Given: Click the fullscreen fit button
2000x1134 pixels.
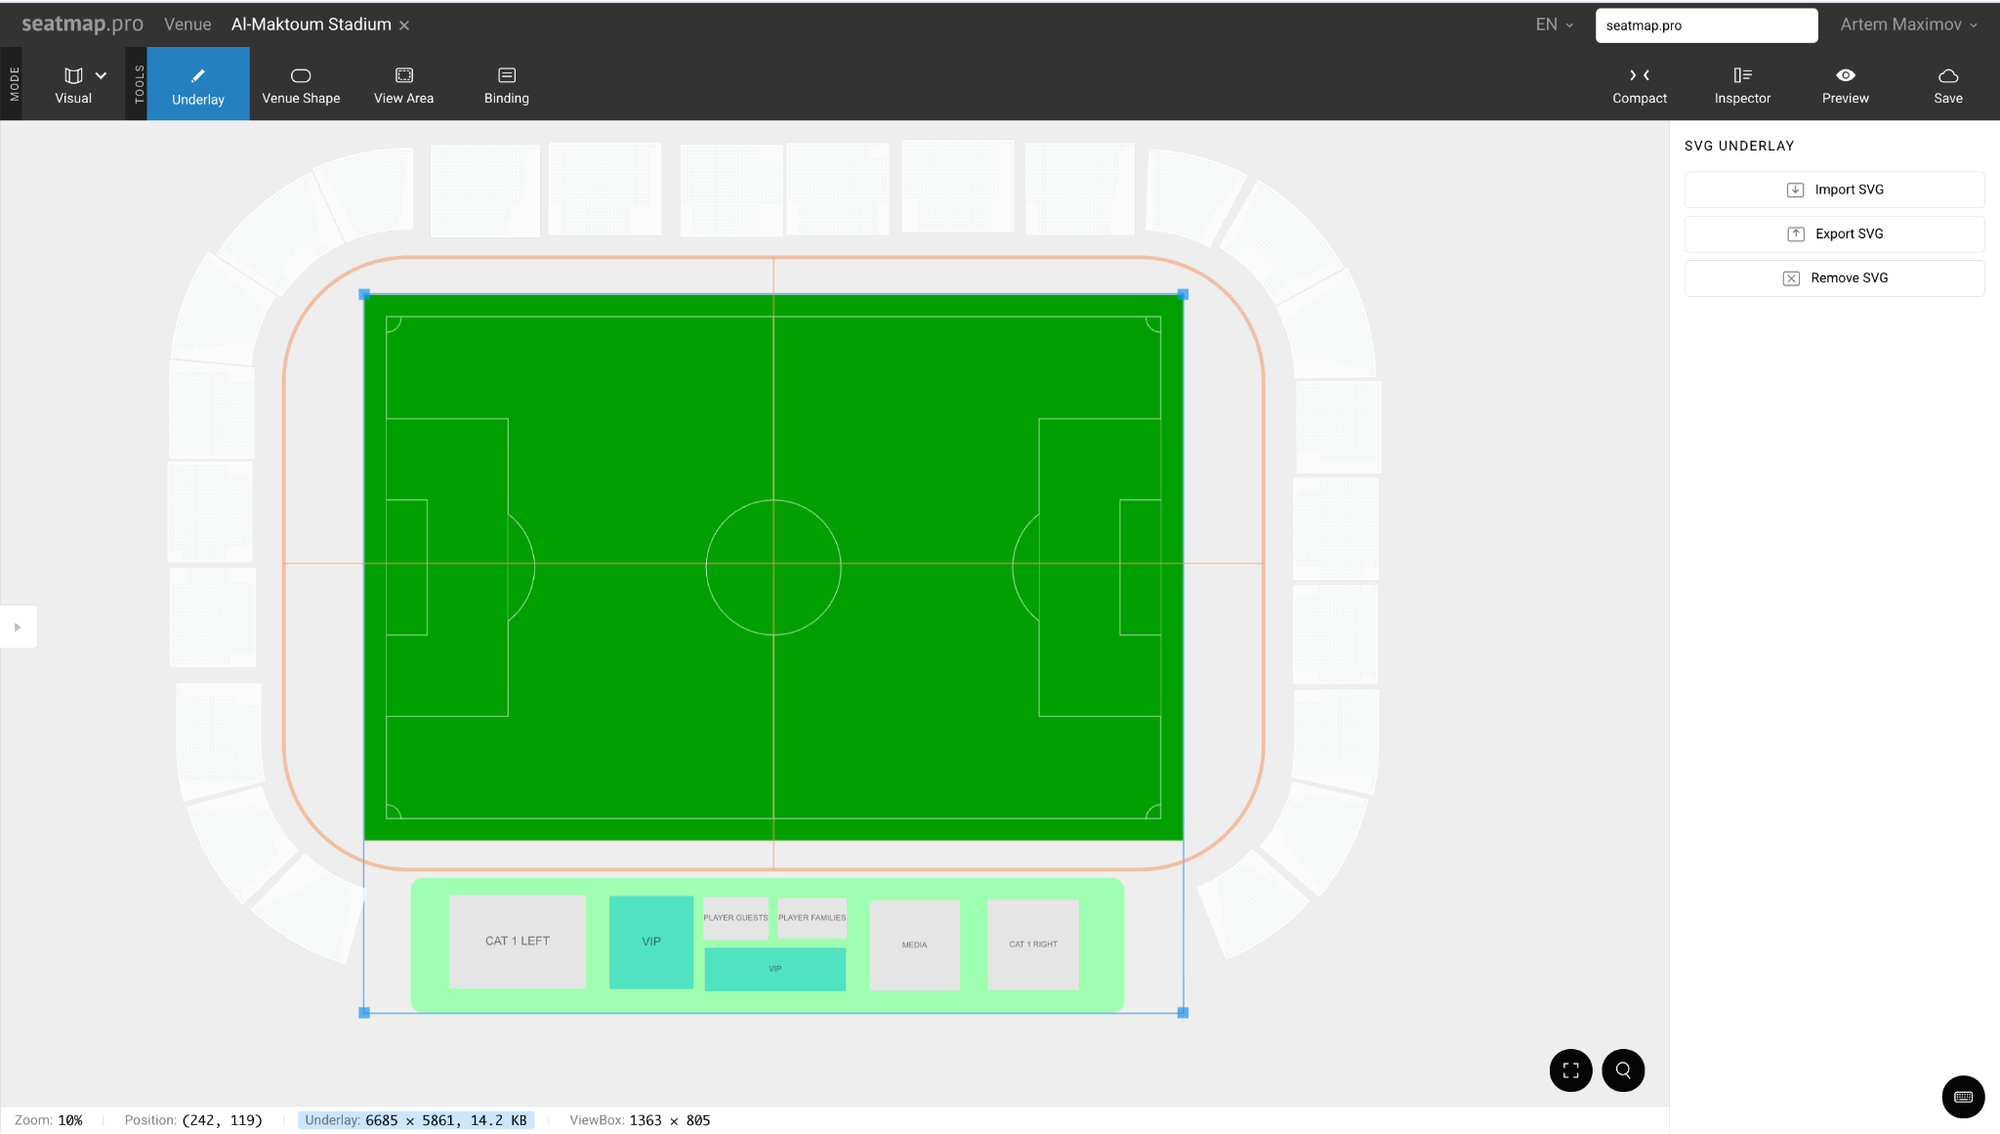Looking at the screenshot, I should pos(1570,1070).
